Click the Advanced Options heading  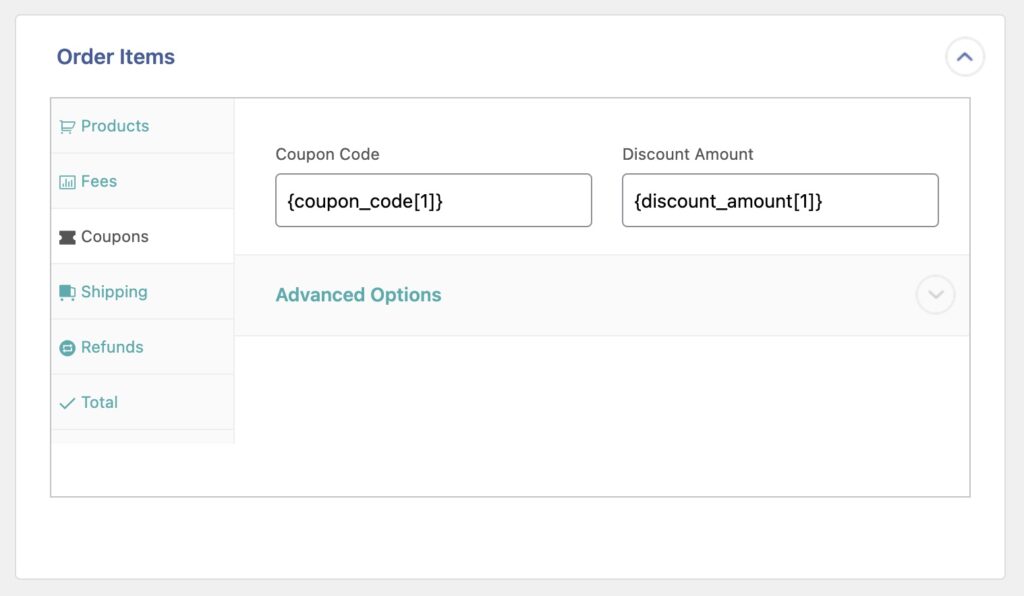click(358, 295)
